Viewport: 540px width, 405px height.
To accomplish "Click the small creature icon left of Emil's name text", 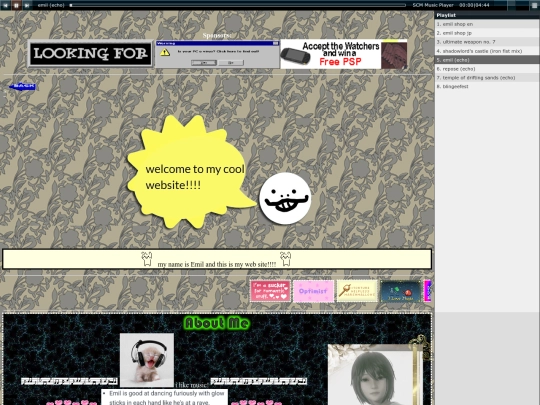I will point(147,259).
